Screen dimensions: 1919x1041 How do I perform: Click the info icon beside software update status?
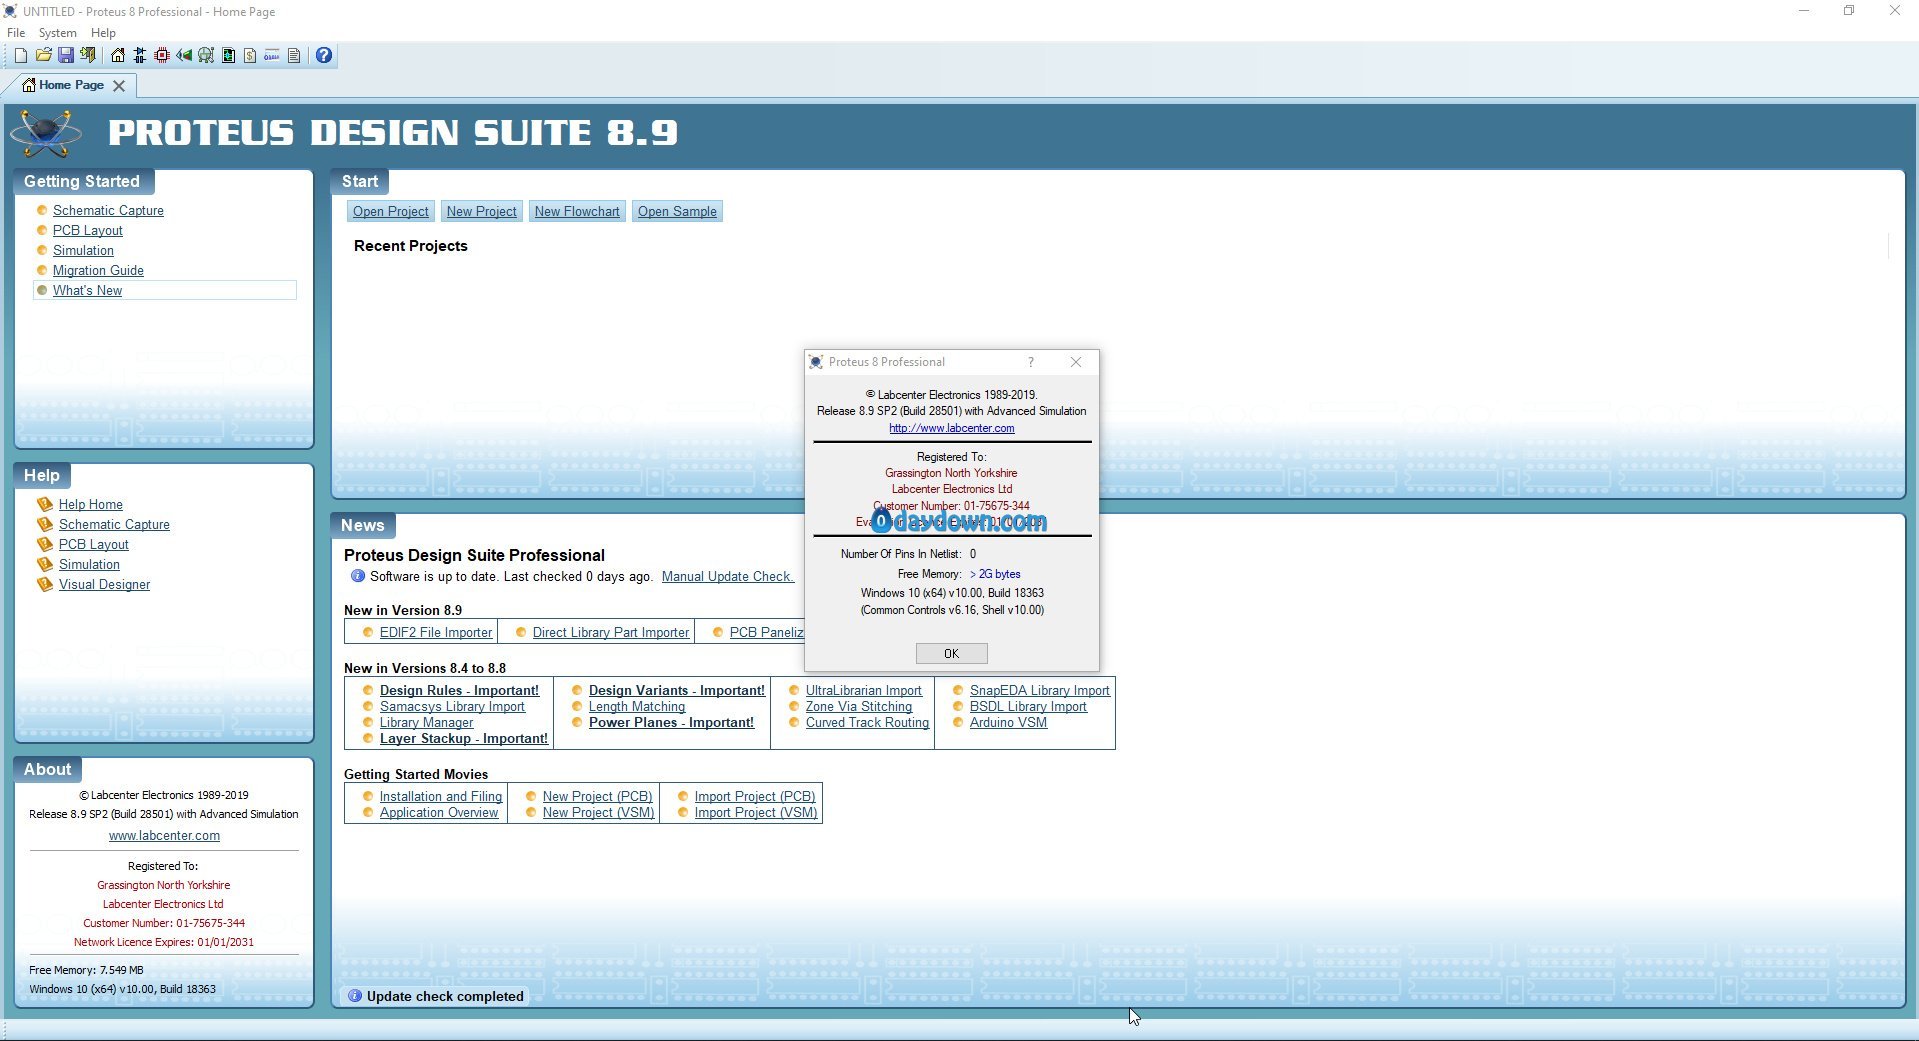(x=357, y=577)
